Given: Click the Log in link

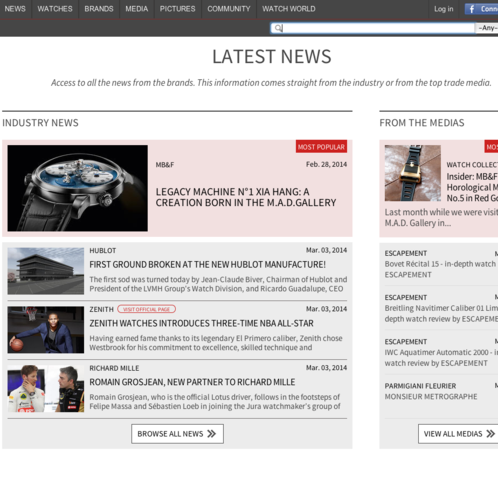Looking at the screenshot, I should click(443, 9).
